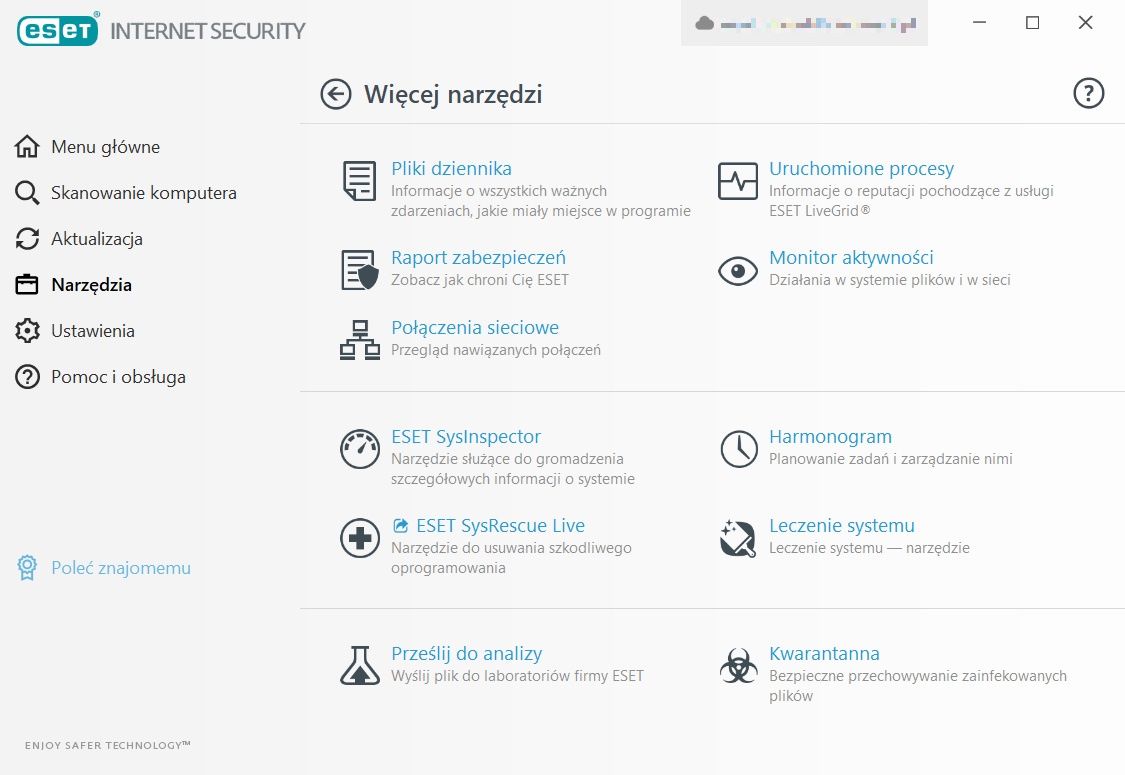Click the ESET logo in the header
The image size is (1125, 775).
coord(57,29)
